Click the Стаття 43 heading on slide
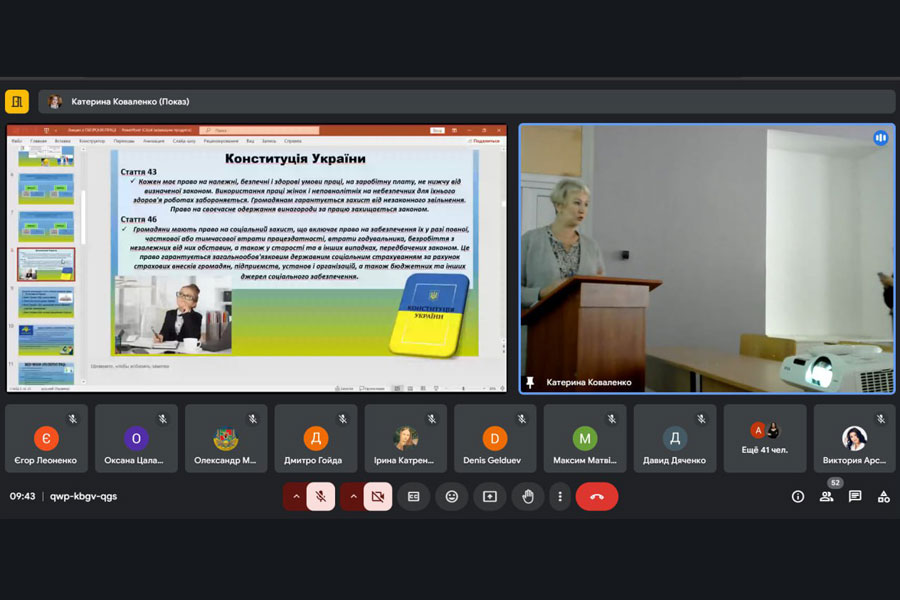 138,172
